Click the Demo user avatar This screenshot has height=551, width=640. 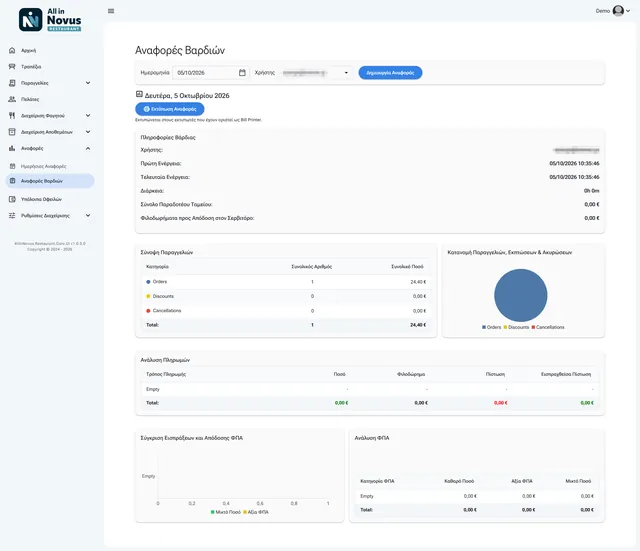click(x=618, y=11)
